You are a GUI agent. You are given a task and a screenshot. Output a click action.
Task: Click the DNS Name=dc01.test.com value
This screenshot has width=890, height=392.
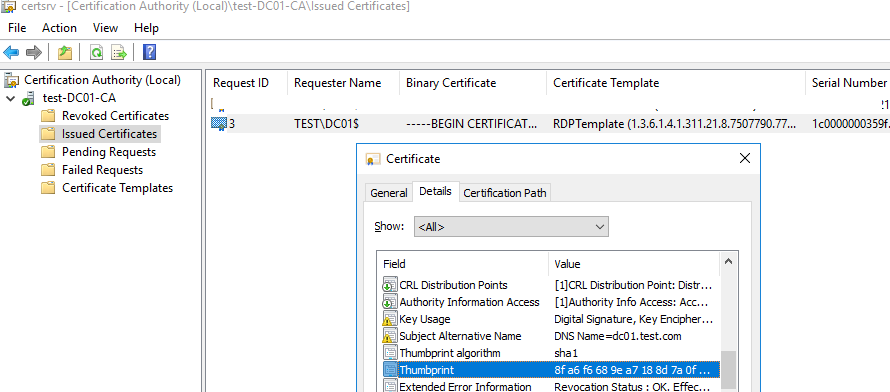pos(618,336)
